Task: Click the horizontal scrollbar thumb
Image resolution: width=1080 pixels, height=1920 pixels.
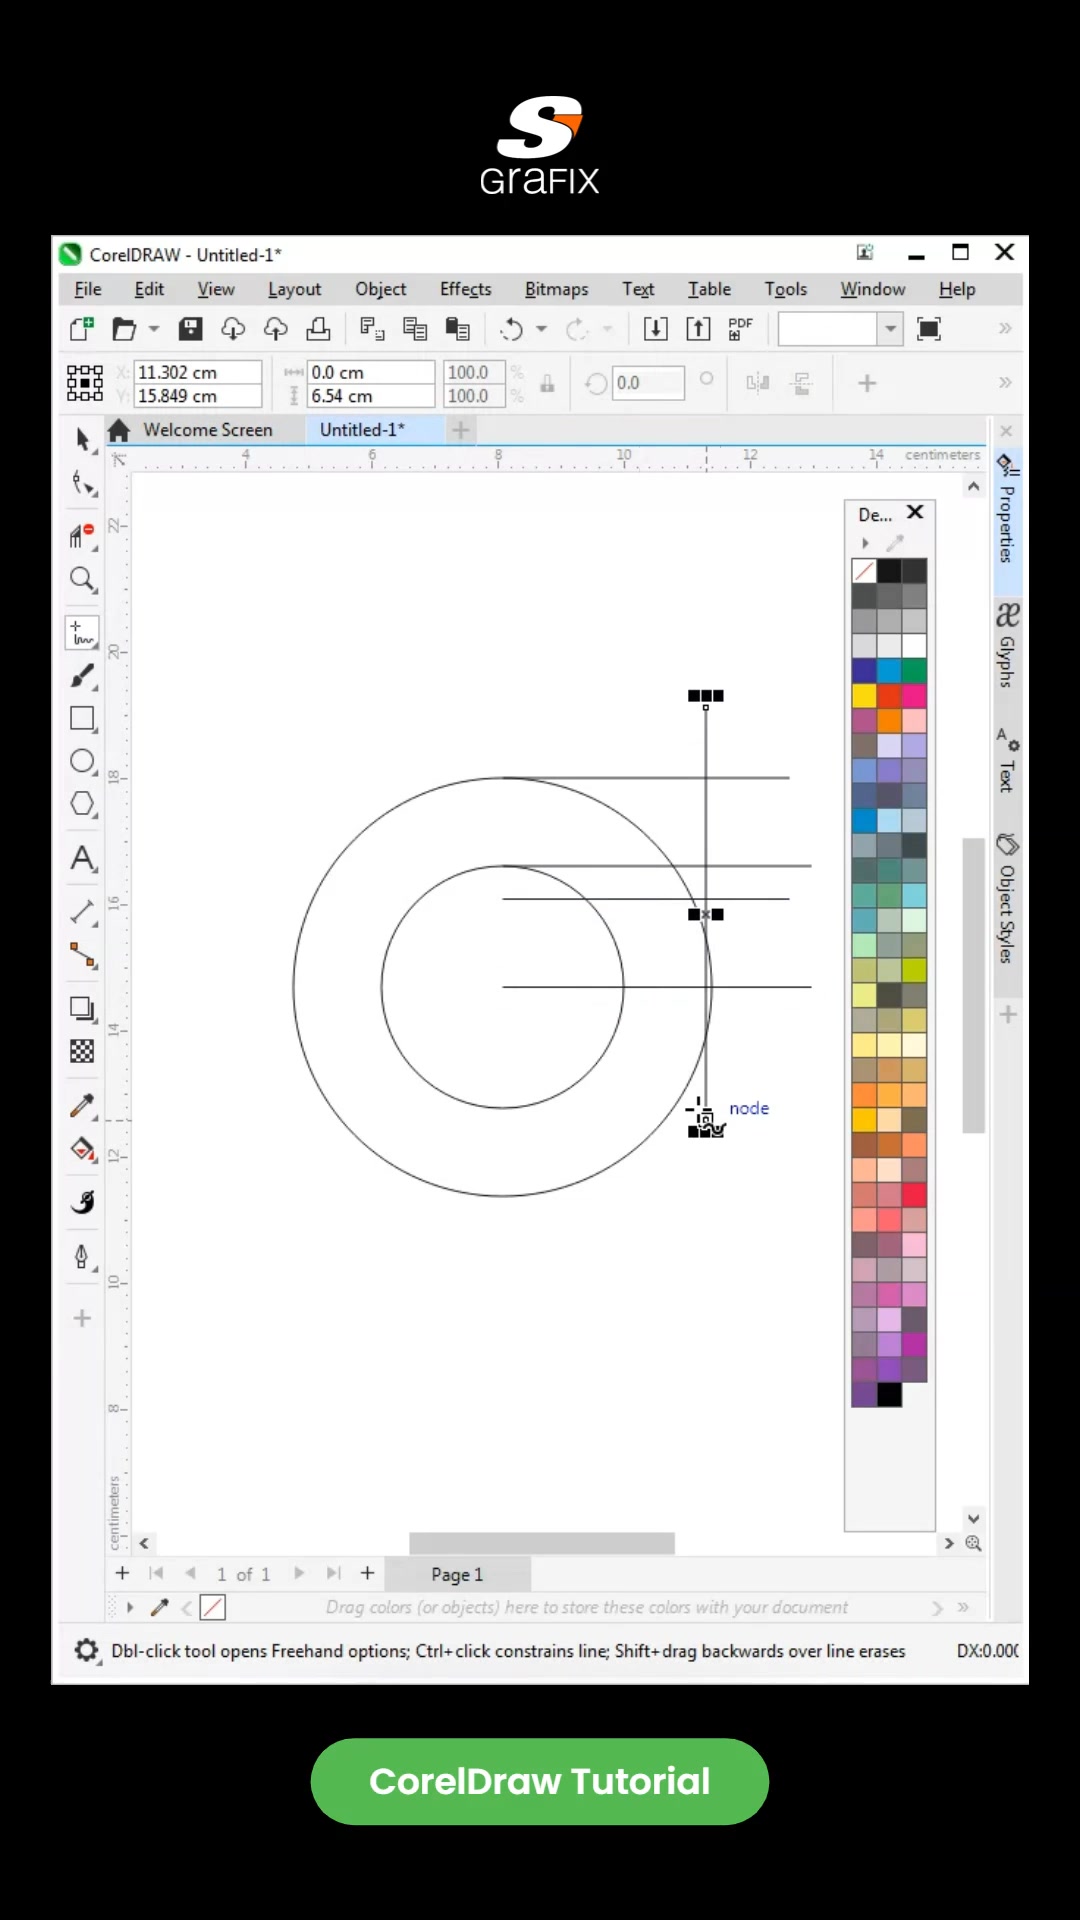Action: pos(542,1543)
